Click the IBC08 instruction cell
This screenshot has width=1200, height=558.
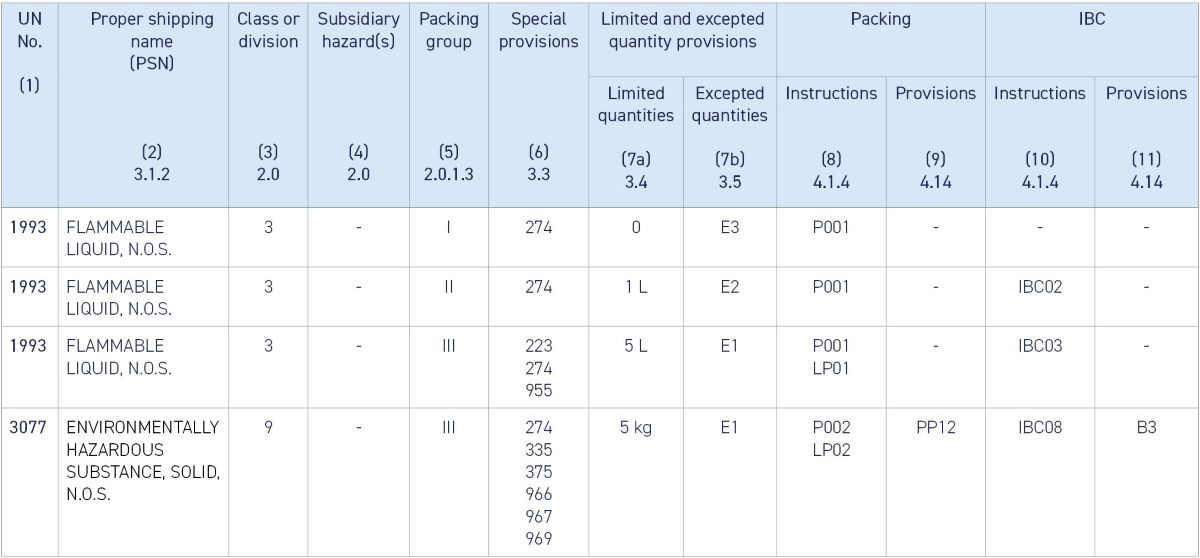point(1039,427)
